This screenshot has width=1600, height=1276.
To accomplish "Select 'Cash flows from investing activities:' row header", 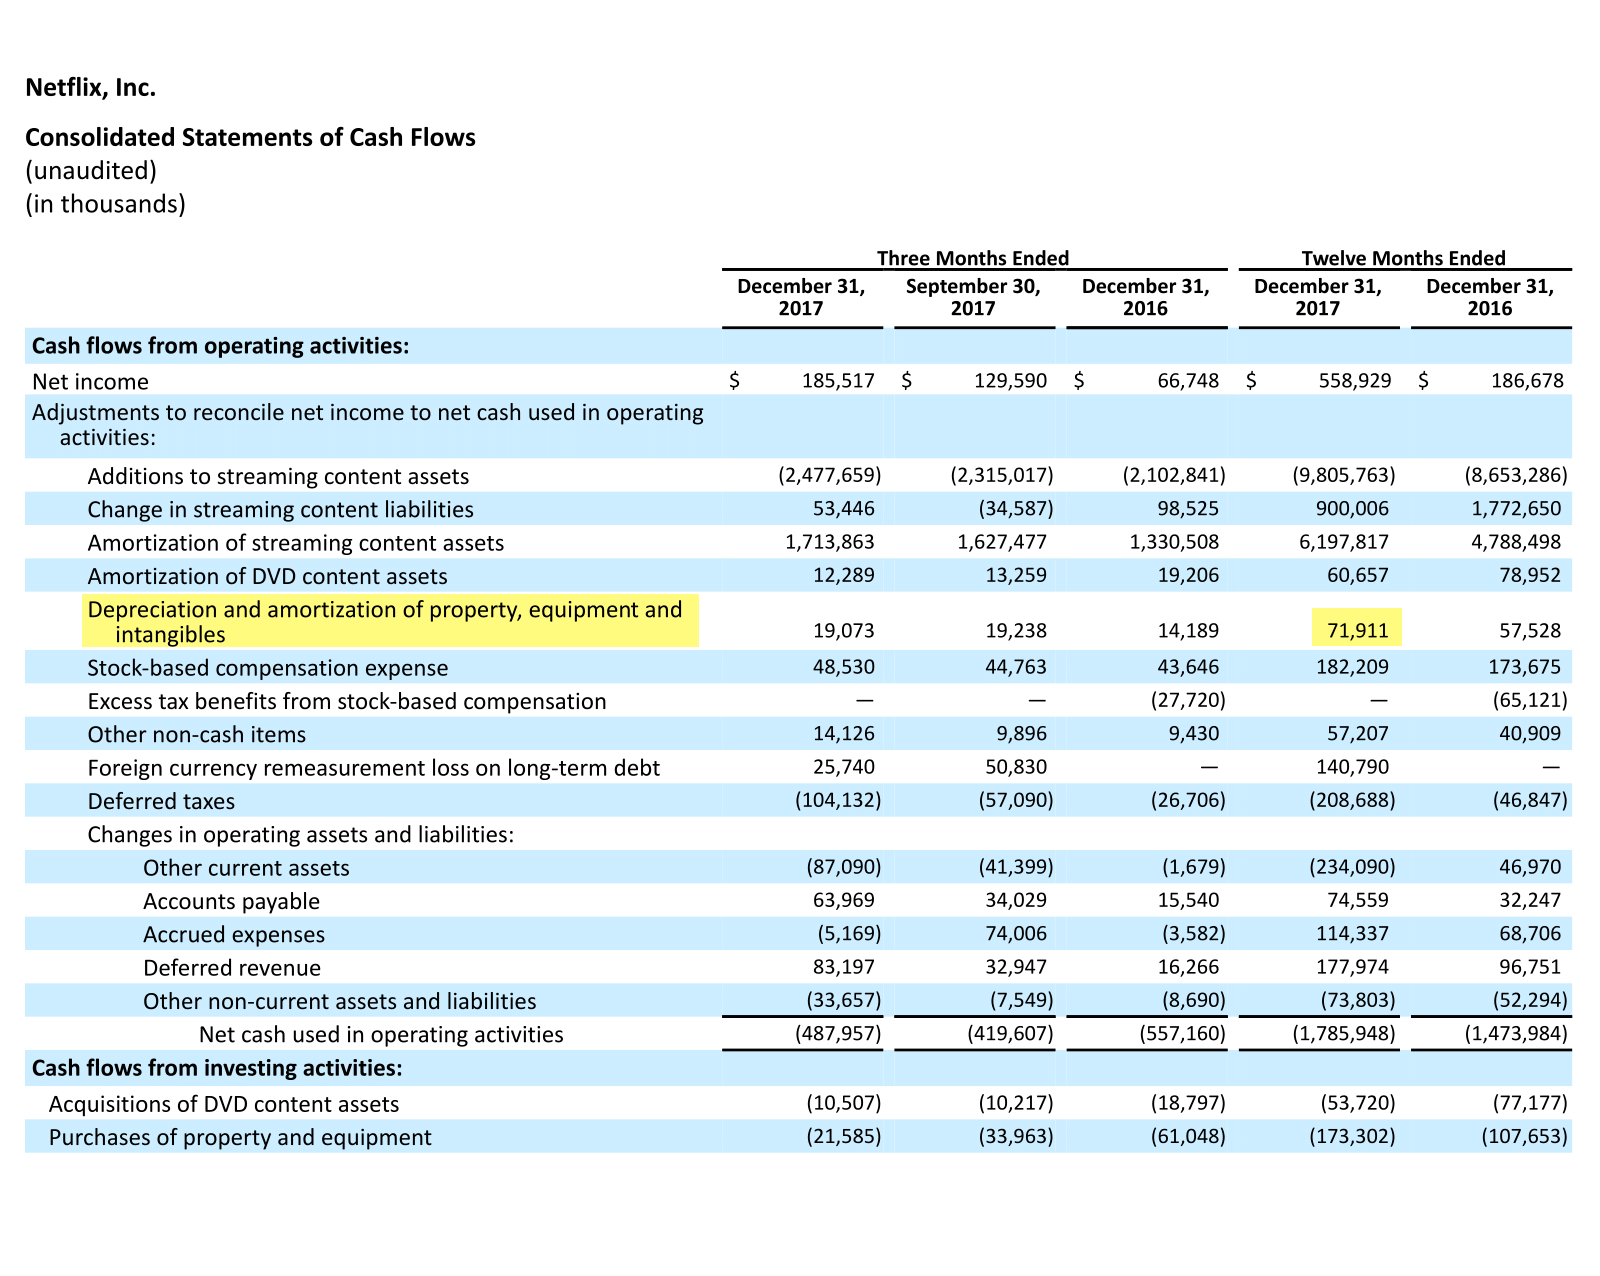I will (217, 1068).
